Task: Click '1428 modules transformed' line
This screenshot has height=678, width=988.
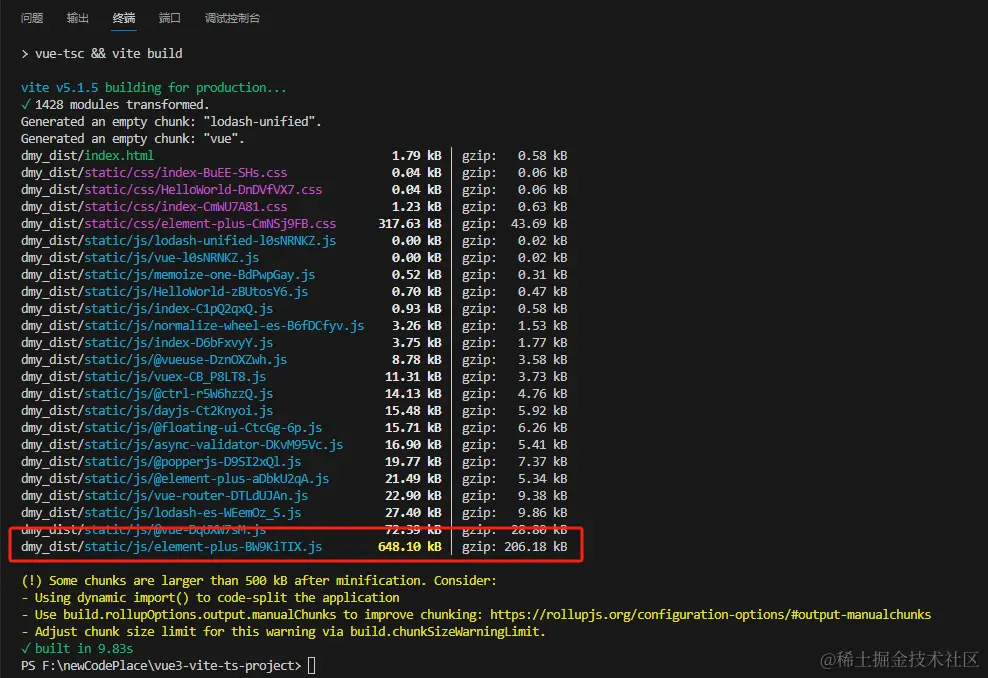Action: coord(115,105)
